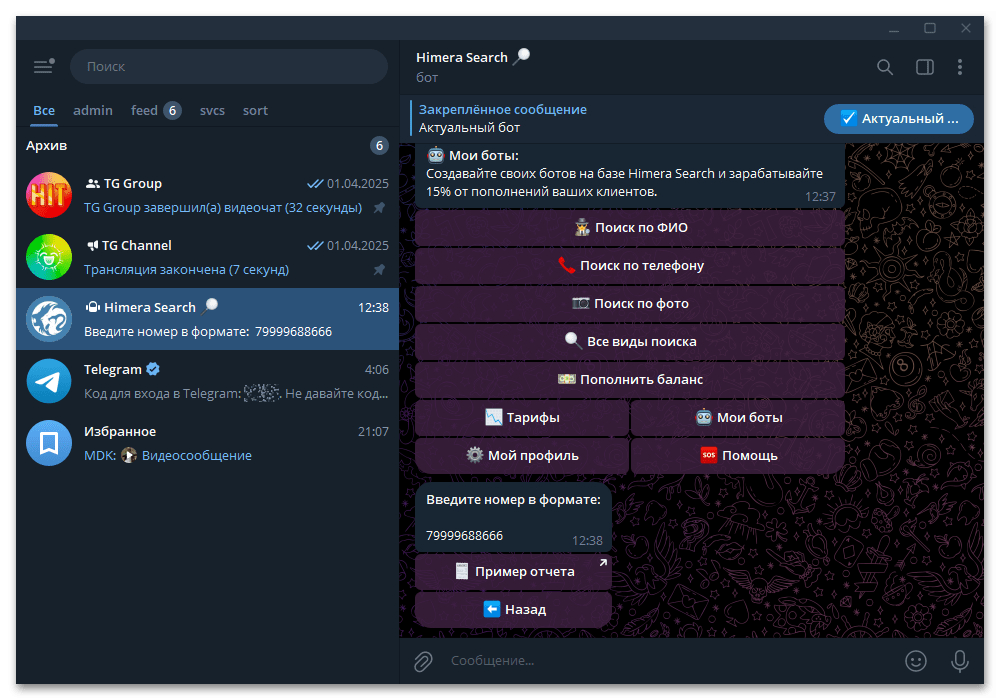The height and width of the screenshot is (700, 1000).
Task: Open the Тарифы button
Action: click(522, 418)
